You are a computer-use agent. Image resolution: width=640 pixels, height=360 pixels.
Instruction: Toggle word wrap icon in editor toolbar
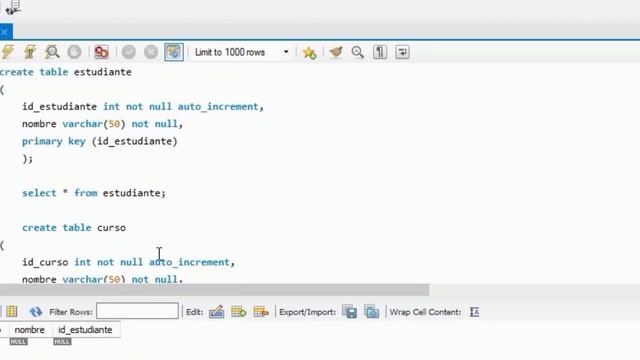coord(402,52)
